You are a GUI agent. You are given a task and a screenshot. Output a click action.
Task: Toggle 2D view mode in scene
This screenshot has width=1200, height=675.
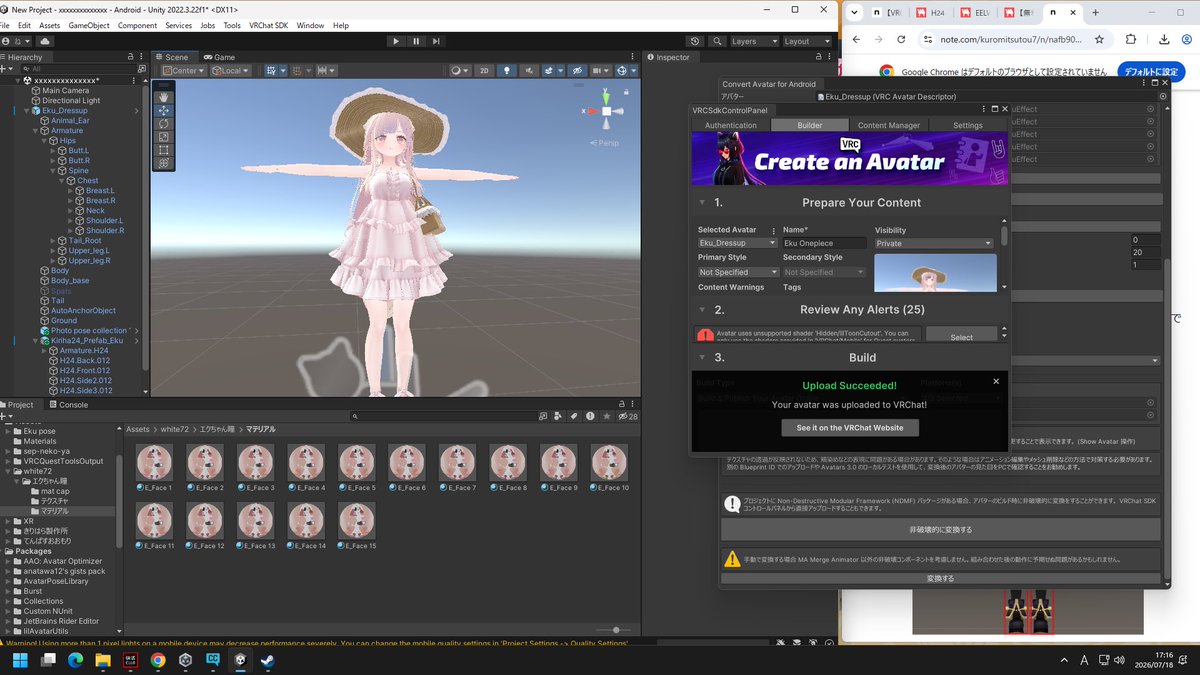[x=484, y=71]
